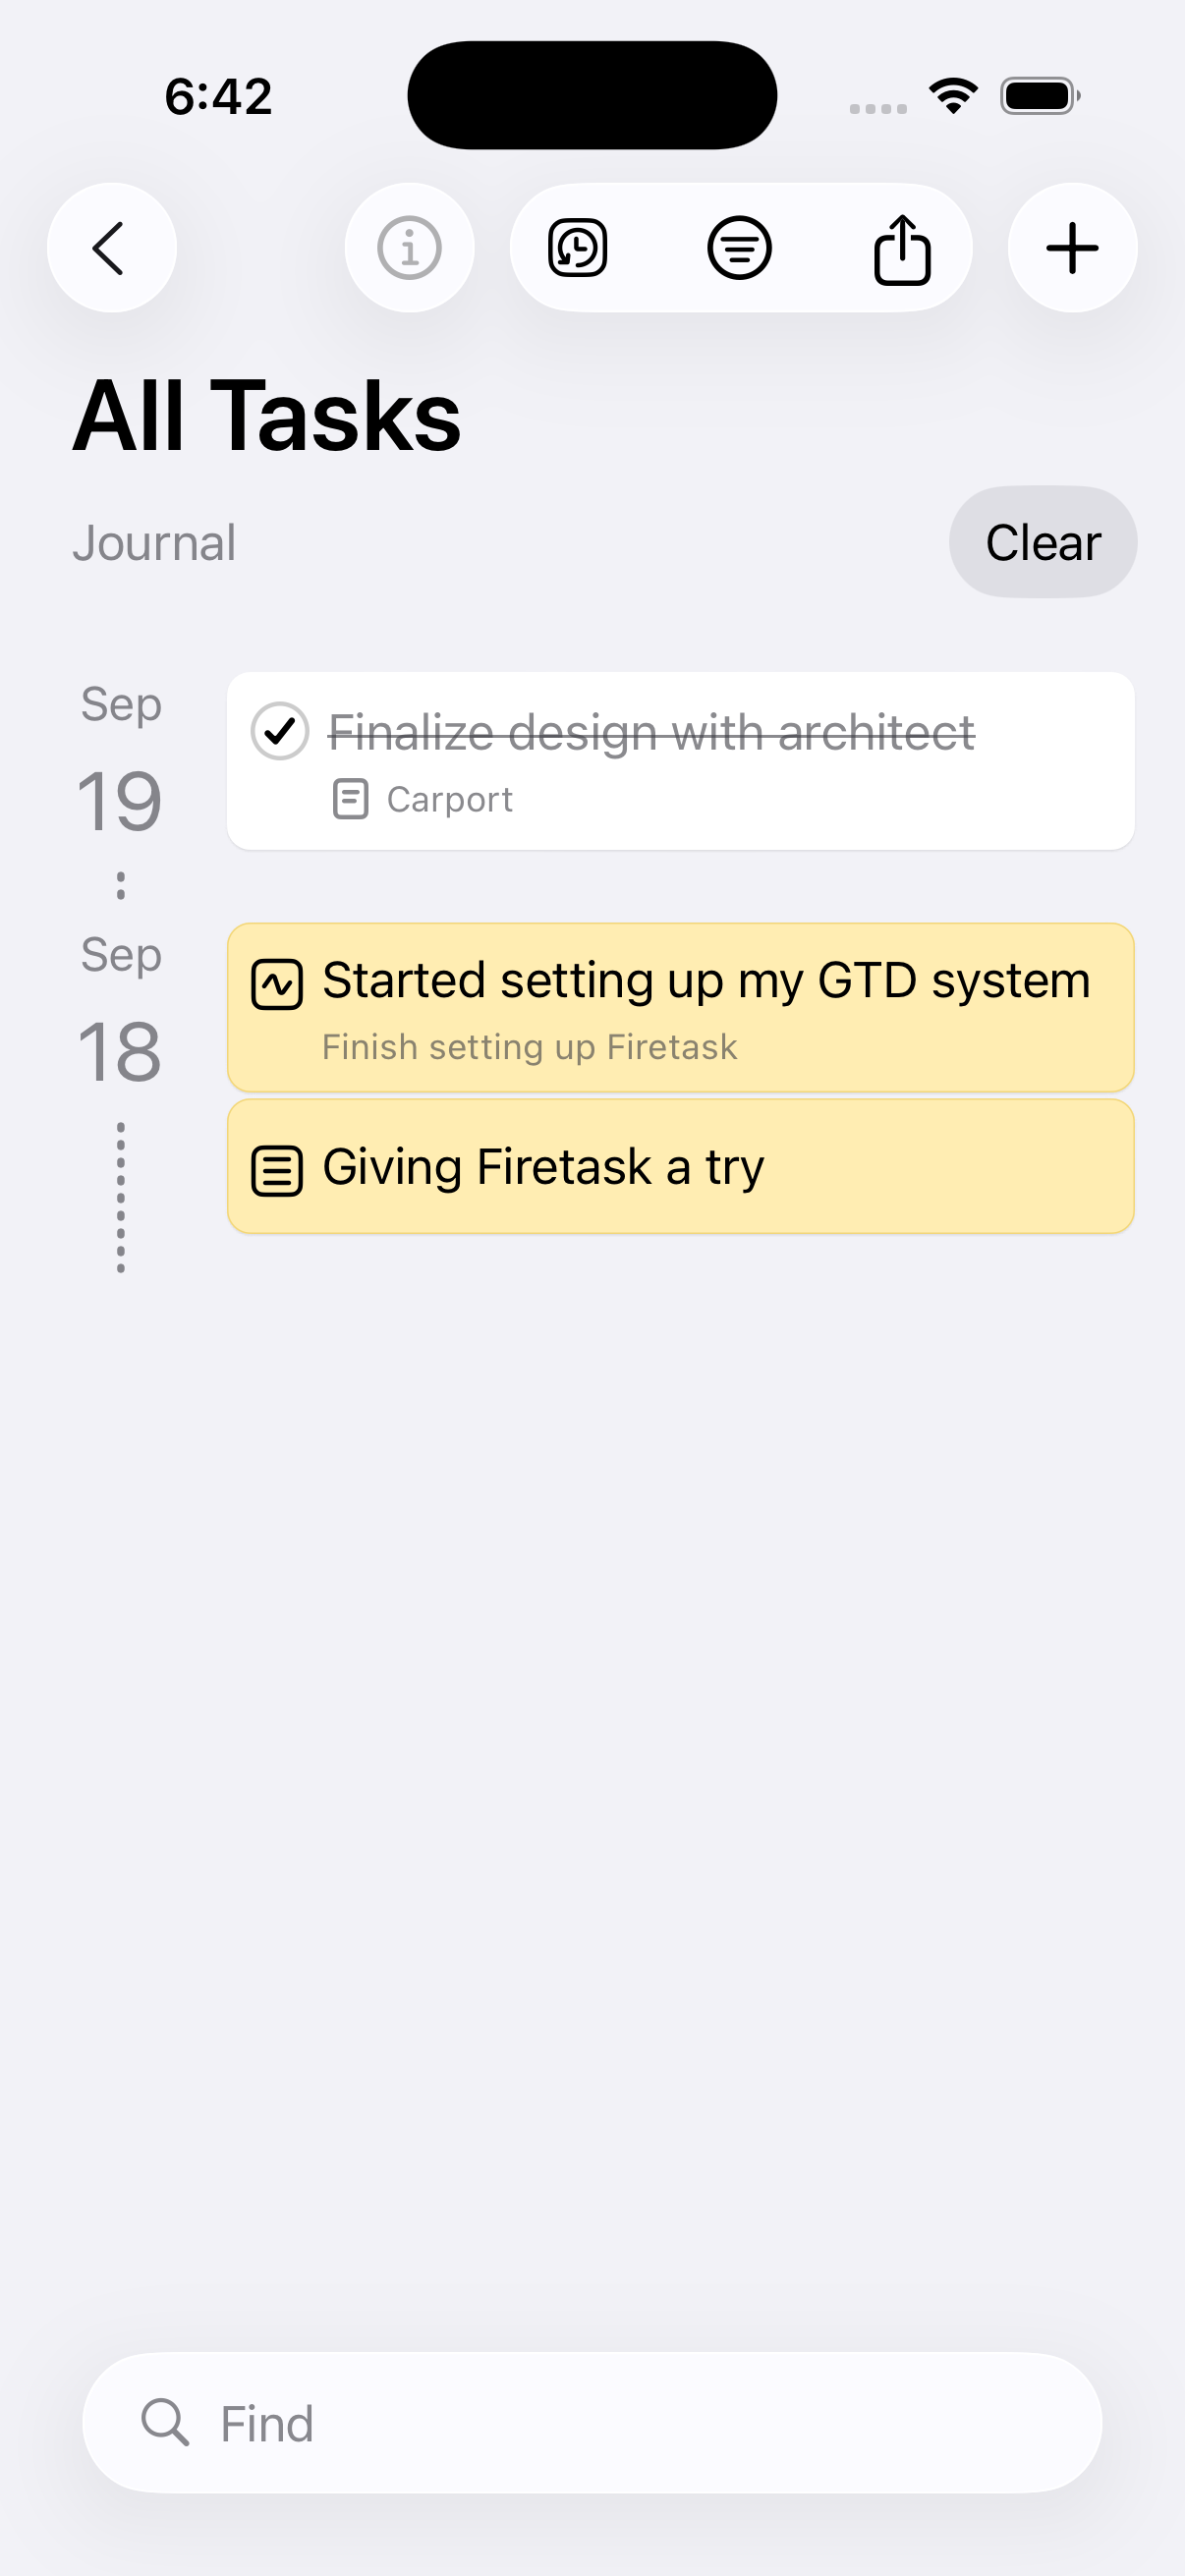Uncheck the Finalize design with architect task
This screenshot has height=2576, width=1185.
pyautogui.click(x=280, y=731)
